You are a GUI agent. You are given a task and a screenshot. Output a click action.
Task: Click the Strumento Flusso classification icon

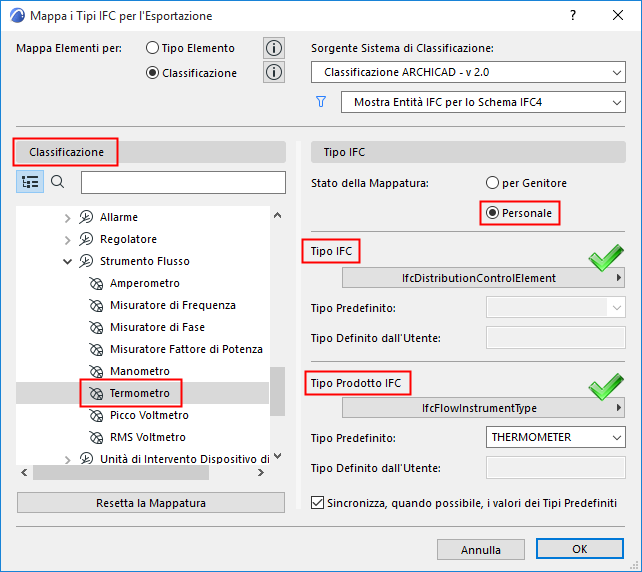click(x=86, y=261)
